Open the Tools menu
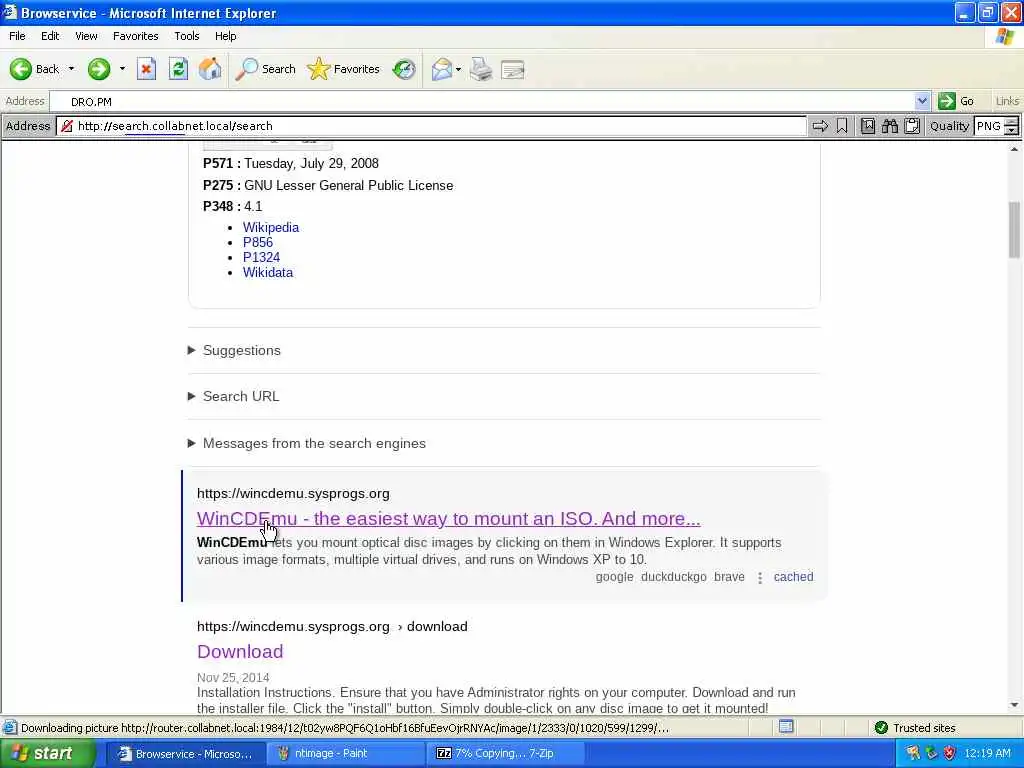 click(x=186, y=36)
